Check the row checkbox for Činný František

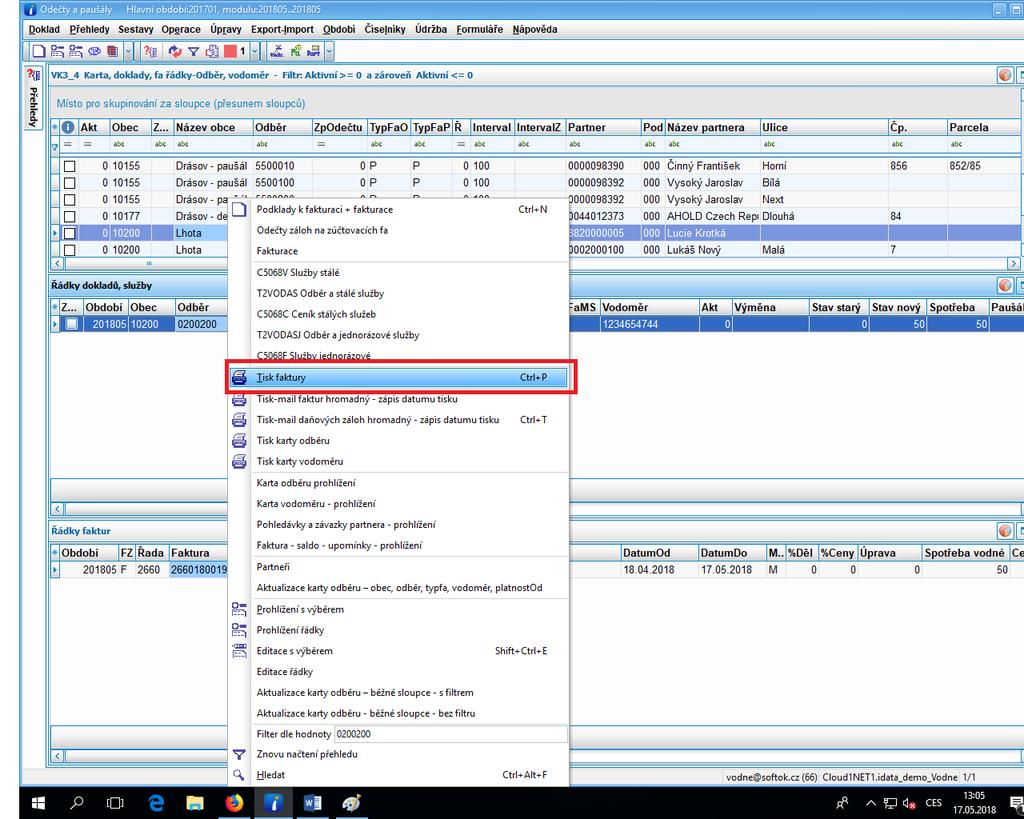pos(70,167)
